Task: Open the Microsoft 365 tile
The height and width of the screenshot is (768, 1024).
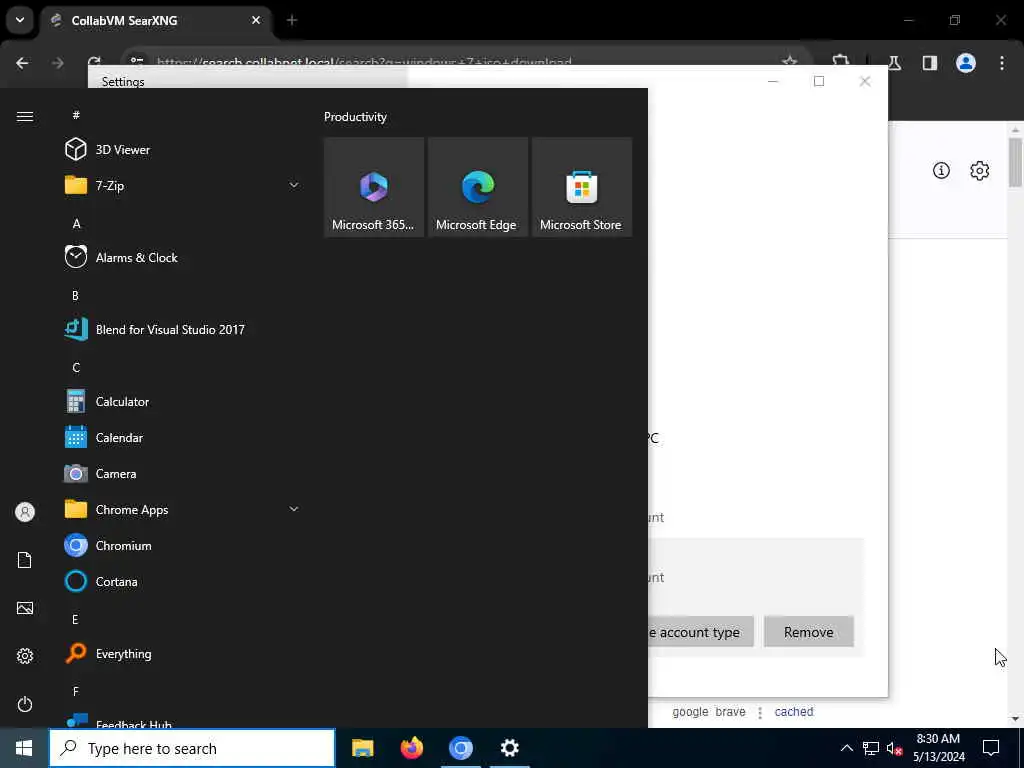Action: tap(374, 187)
